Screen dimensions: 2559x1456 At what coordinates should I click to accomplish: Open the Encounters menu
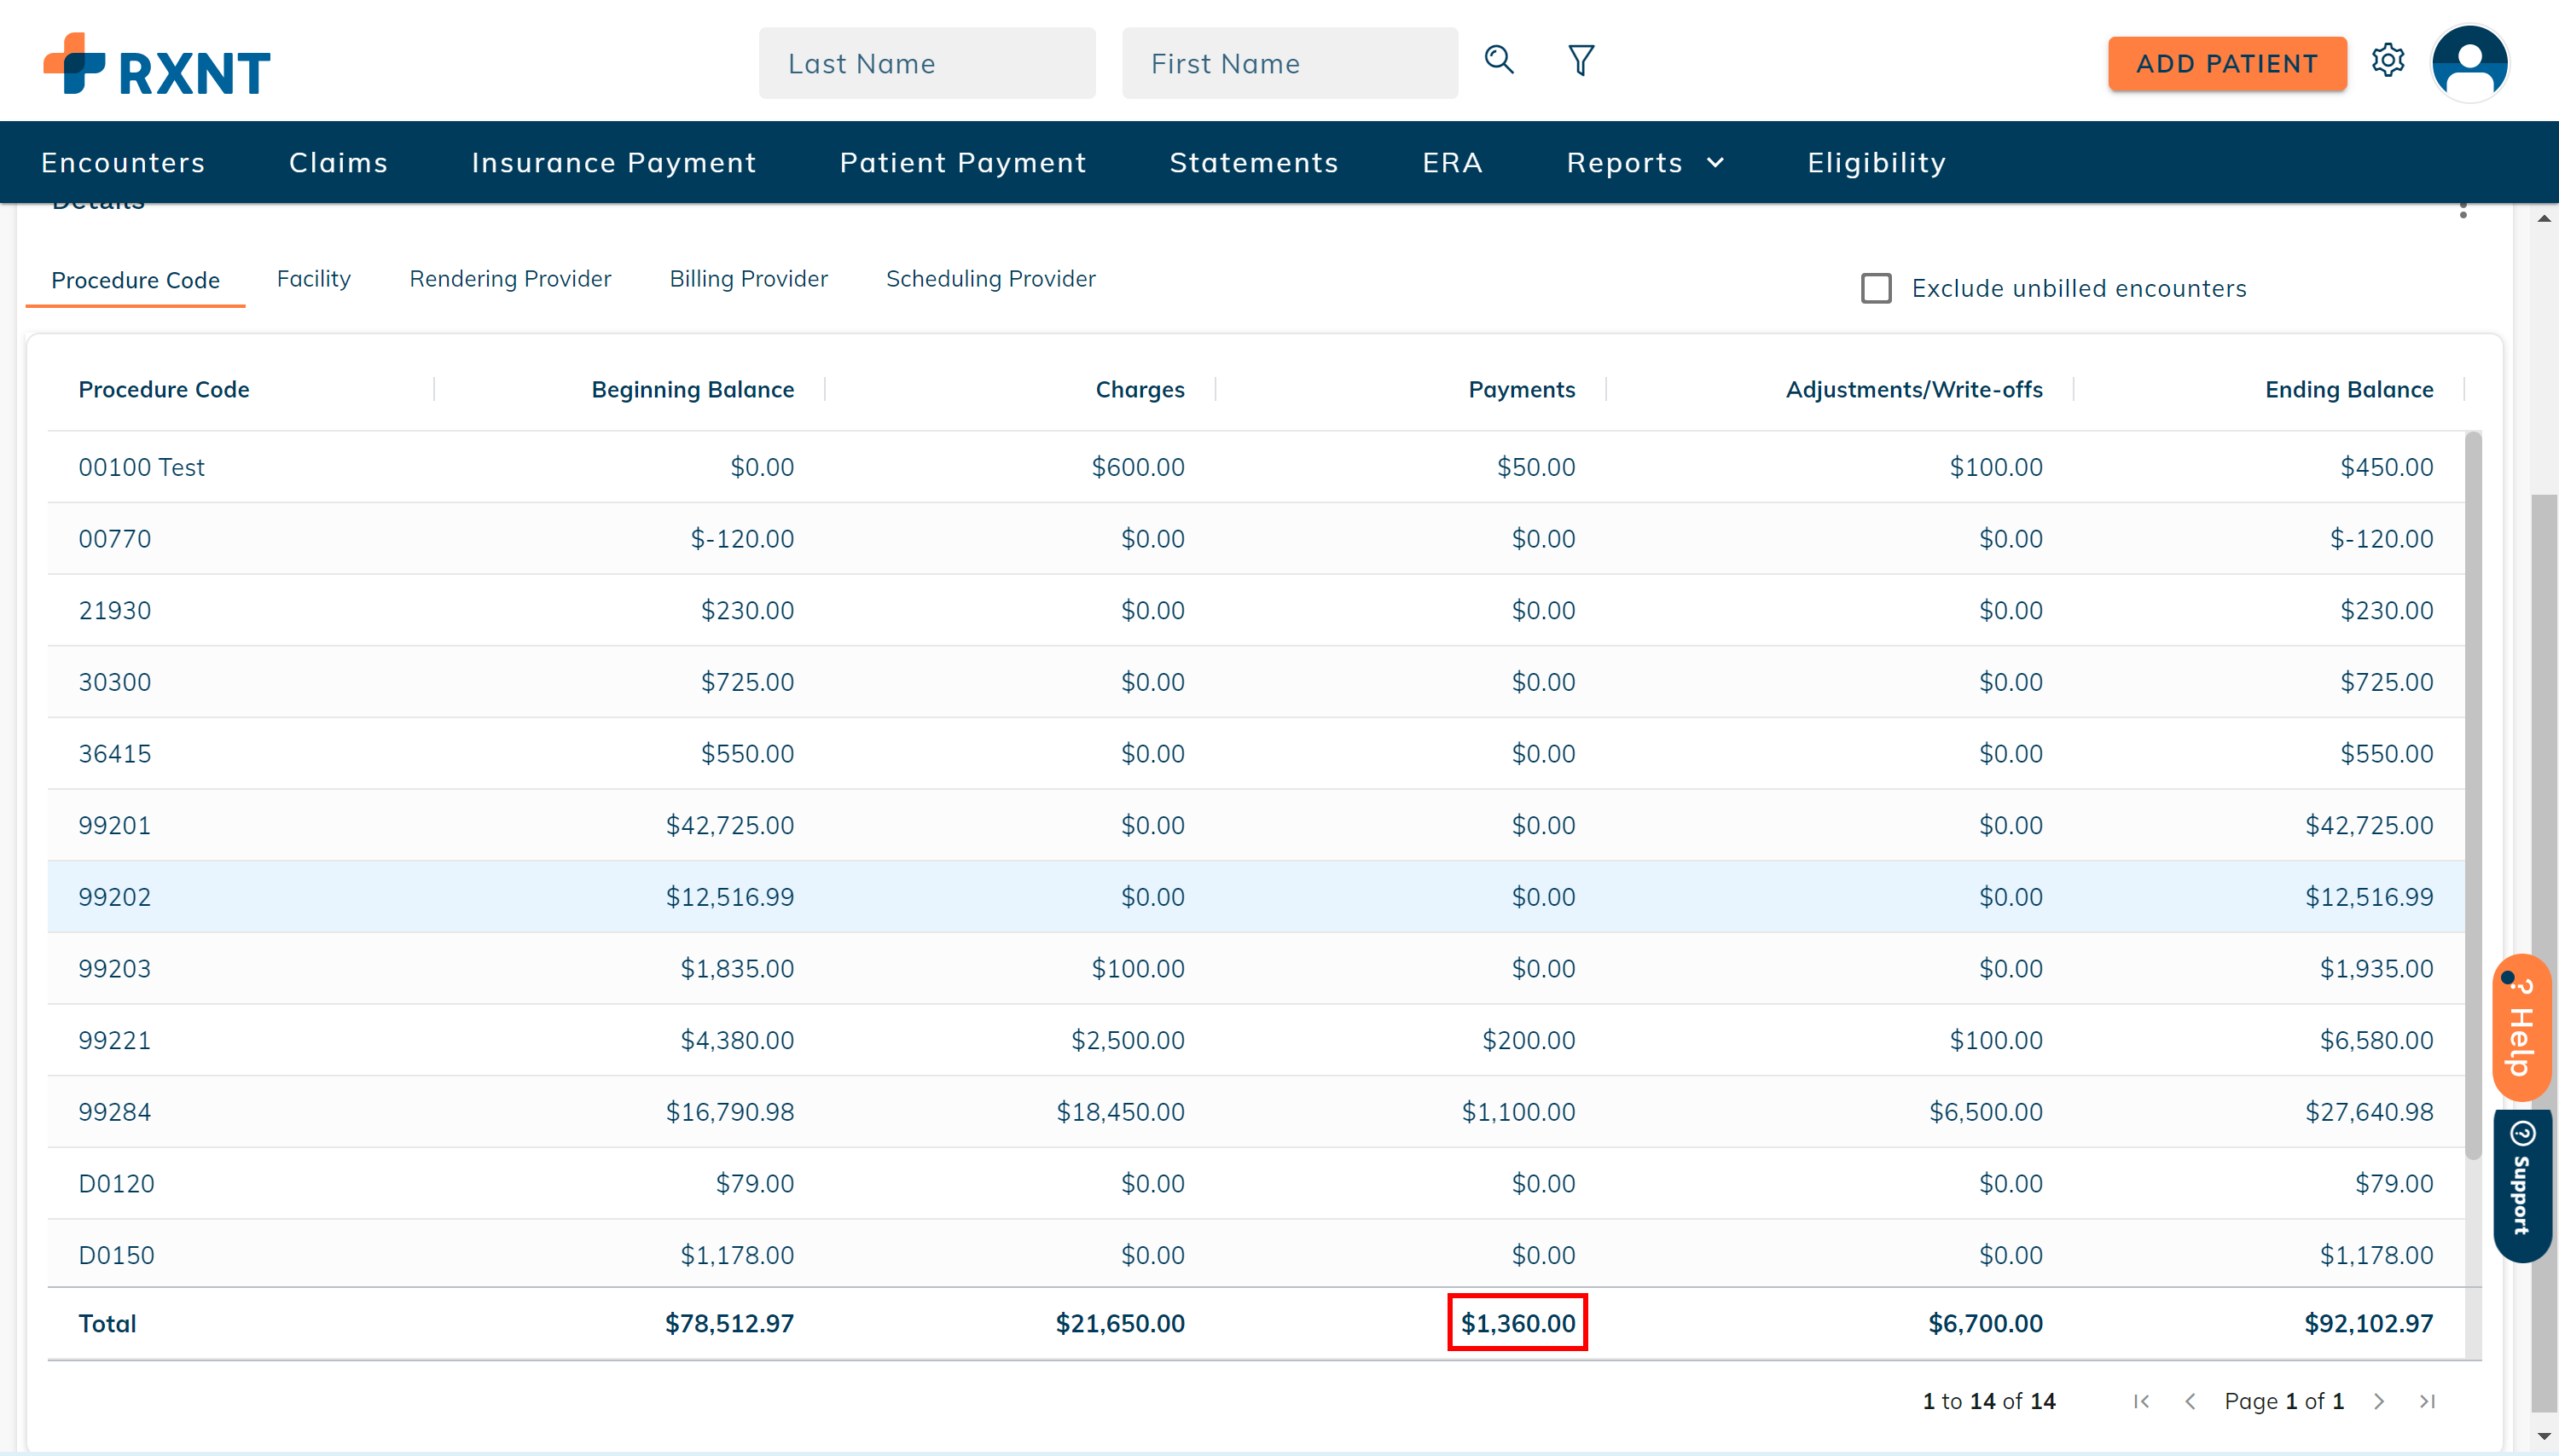[123, 162]
